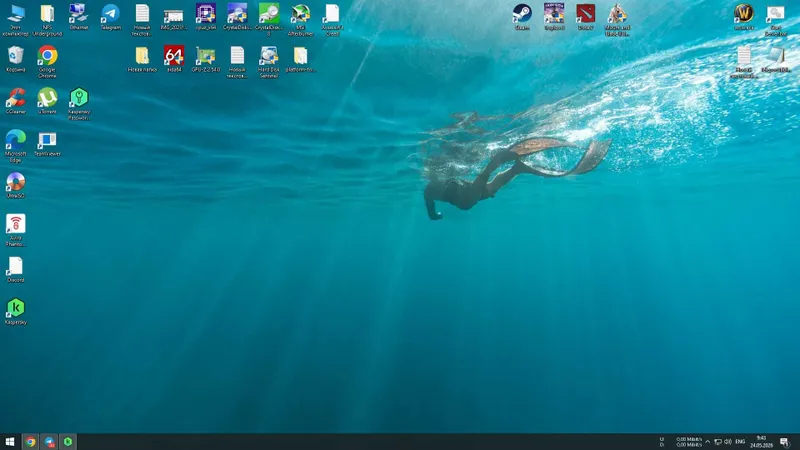800x450 pixels.
Task: Select the Assassin's Creed shortcut
Action: point(332,19)
